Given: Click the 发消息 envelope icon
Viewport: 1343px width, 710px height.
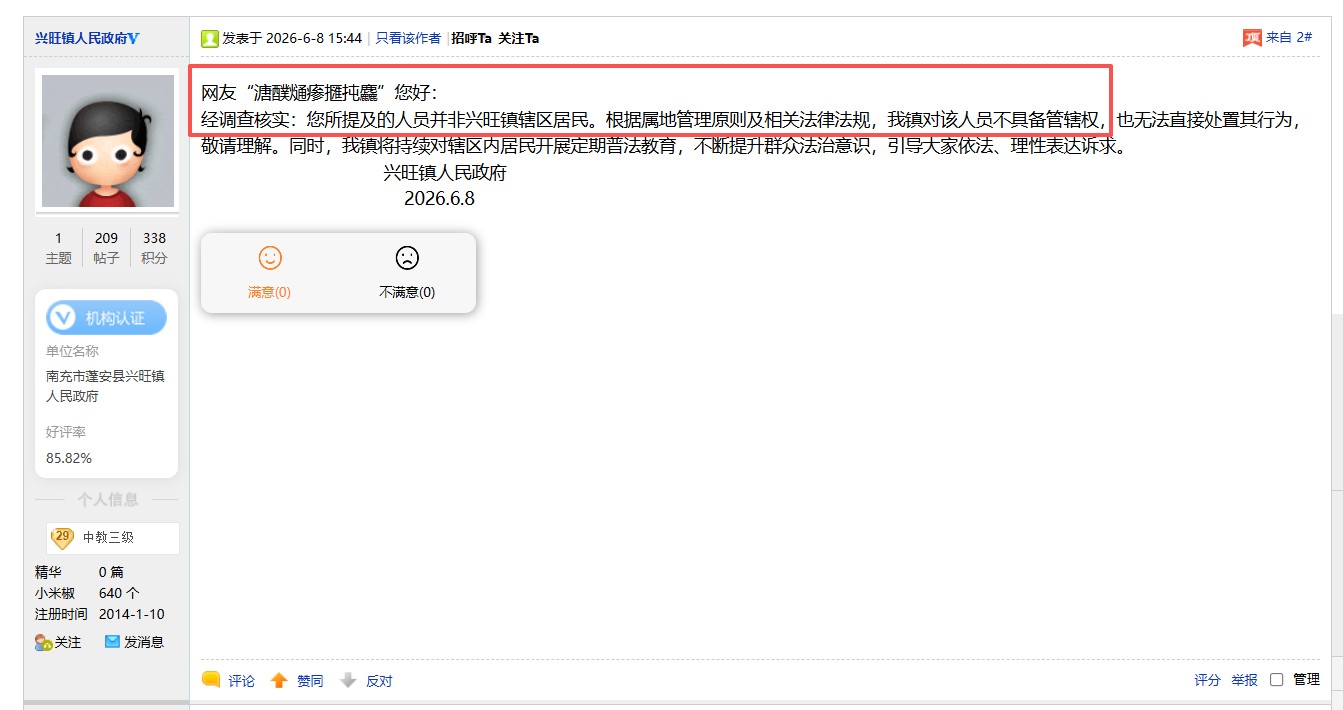Looking at the screenshot, I should click(x=112, y=642).
